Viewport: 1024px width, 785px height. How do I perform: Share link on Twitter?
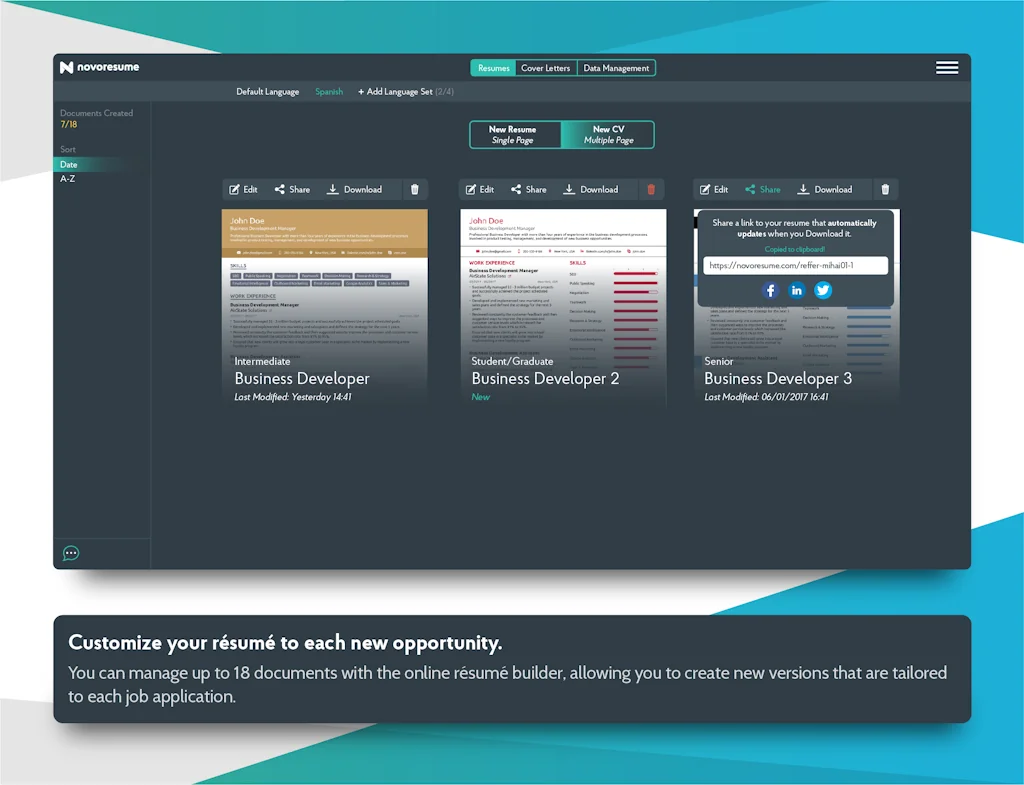(823, 291)
